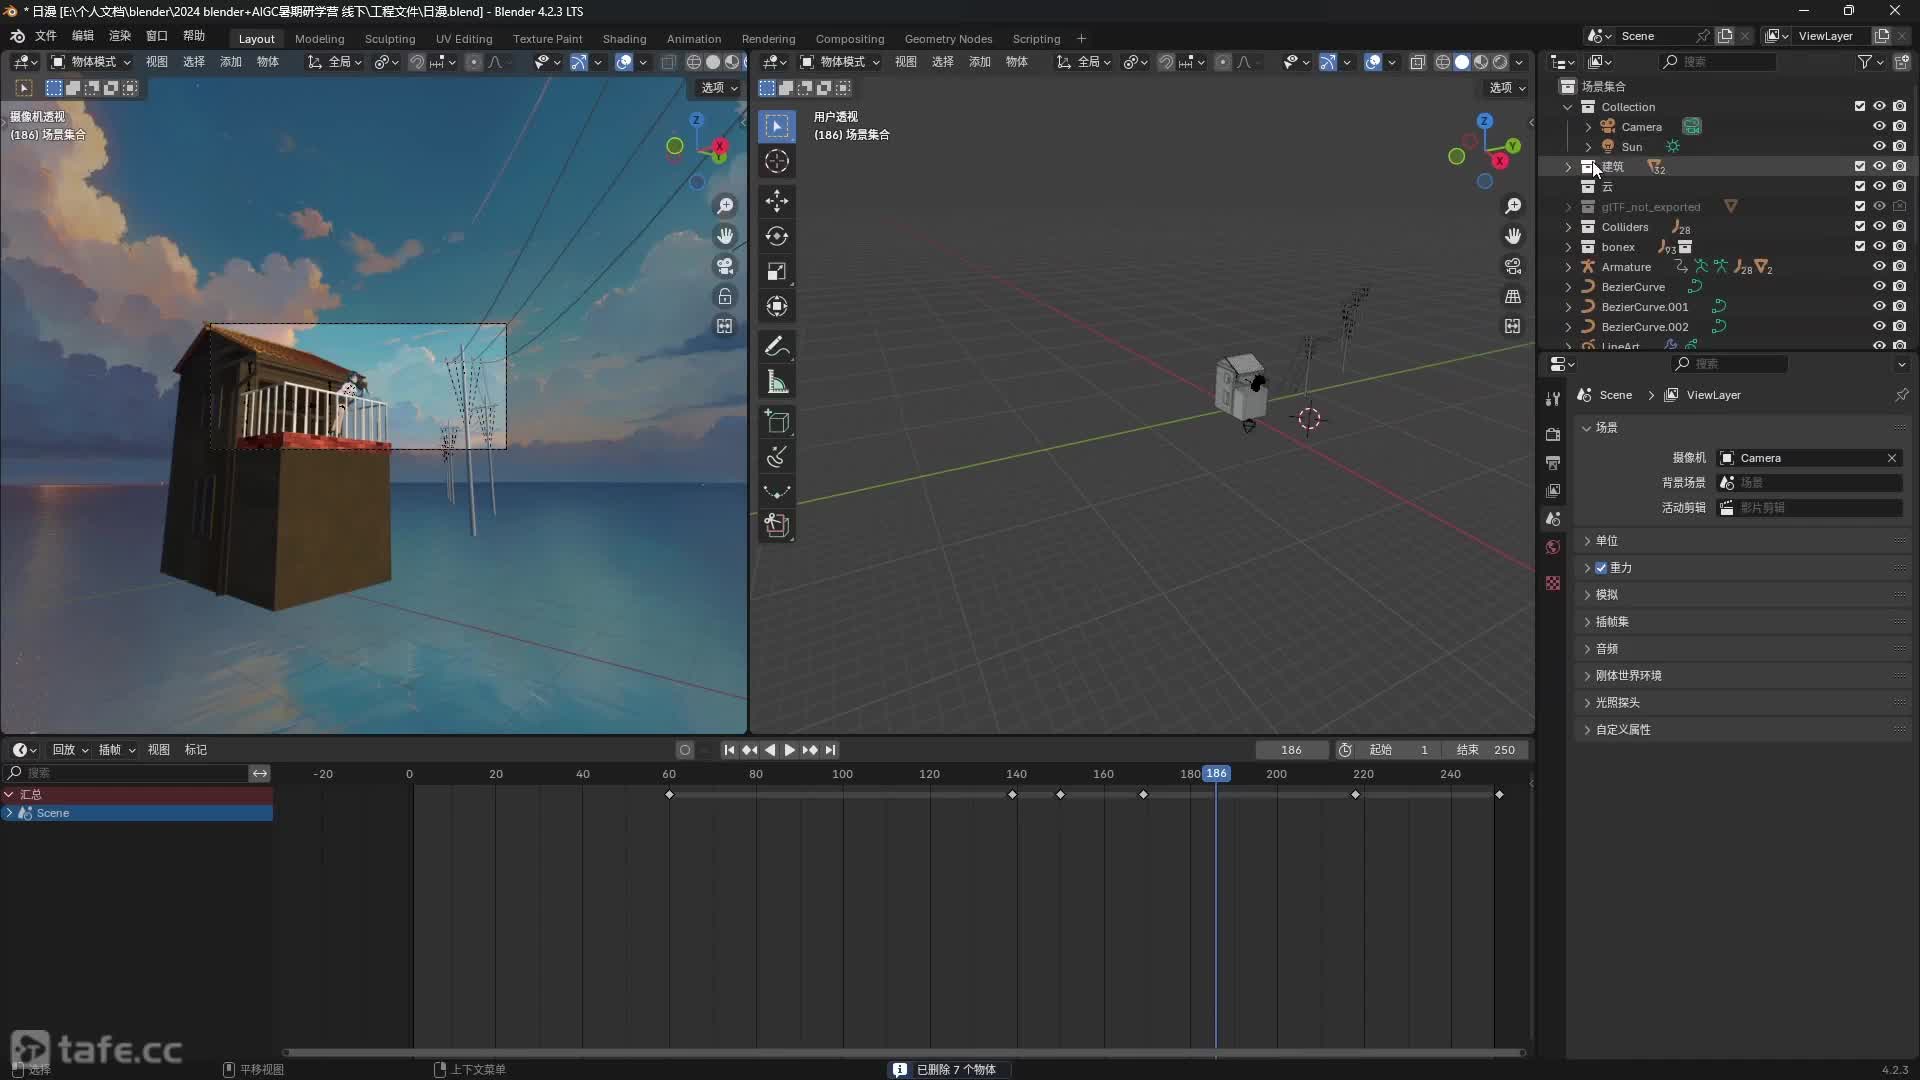Exclude the Colliders collection checkbox
This screenshot has width=1920, height=1080.
(x=1860, y=227)
